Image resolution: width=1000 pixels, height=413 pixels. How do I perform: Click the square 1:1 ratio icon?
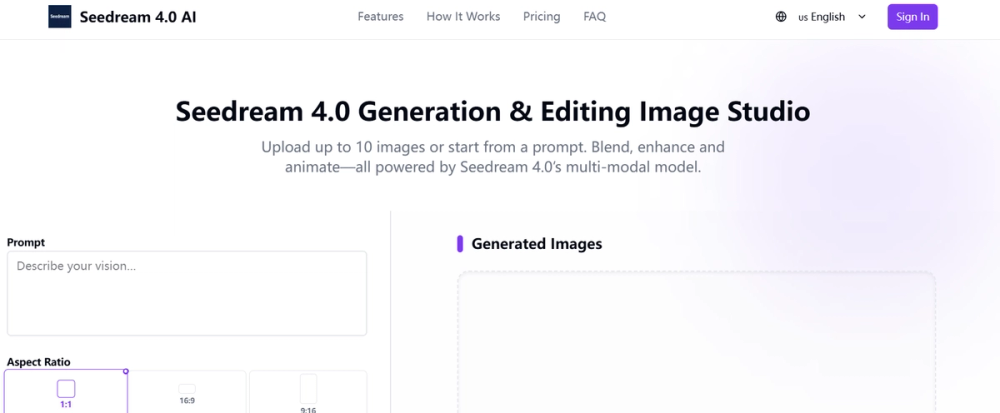tap(66, 388)
